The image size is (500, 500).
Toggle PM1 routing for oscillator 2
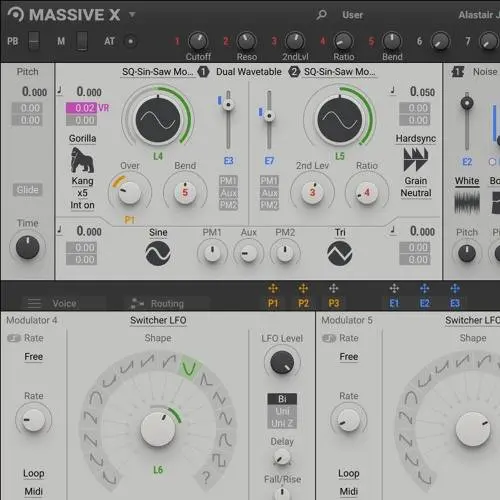[269, 181]
